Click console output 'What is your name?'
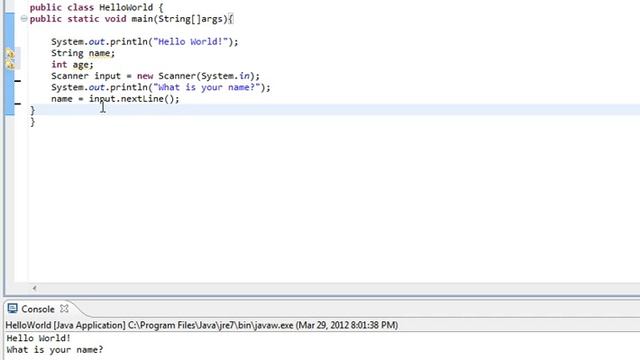This screenshot has height=360, width=640. click(x=55, y=350)
